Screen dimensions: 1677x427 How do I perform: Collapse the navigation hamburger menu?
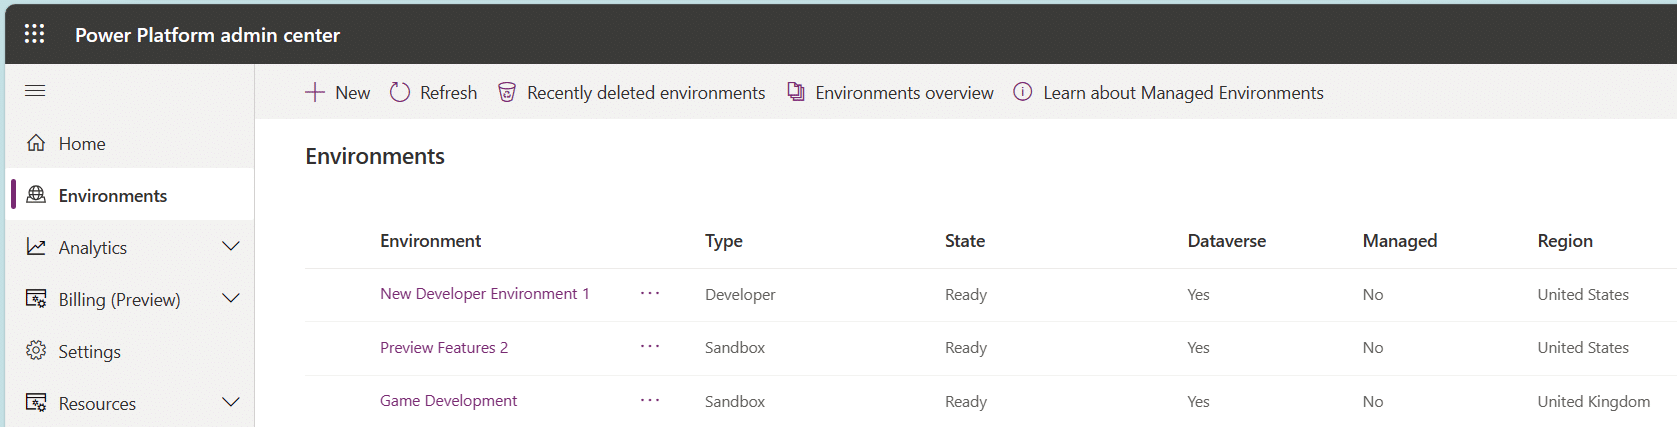click(35, 91)
